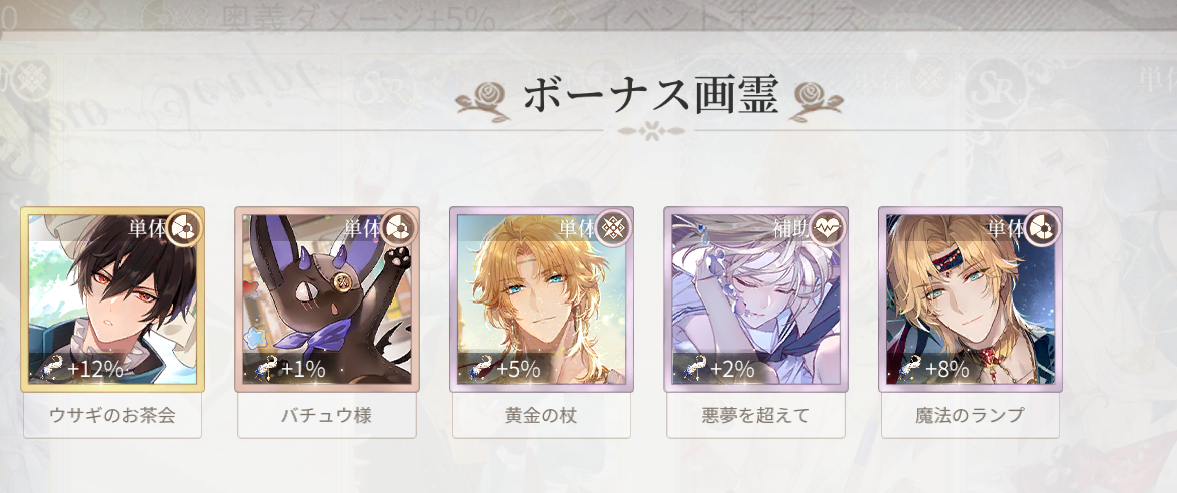Click the 魔法のランプ name label
1177x493 pixels.
coord(971,416)
